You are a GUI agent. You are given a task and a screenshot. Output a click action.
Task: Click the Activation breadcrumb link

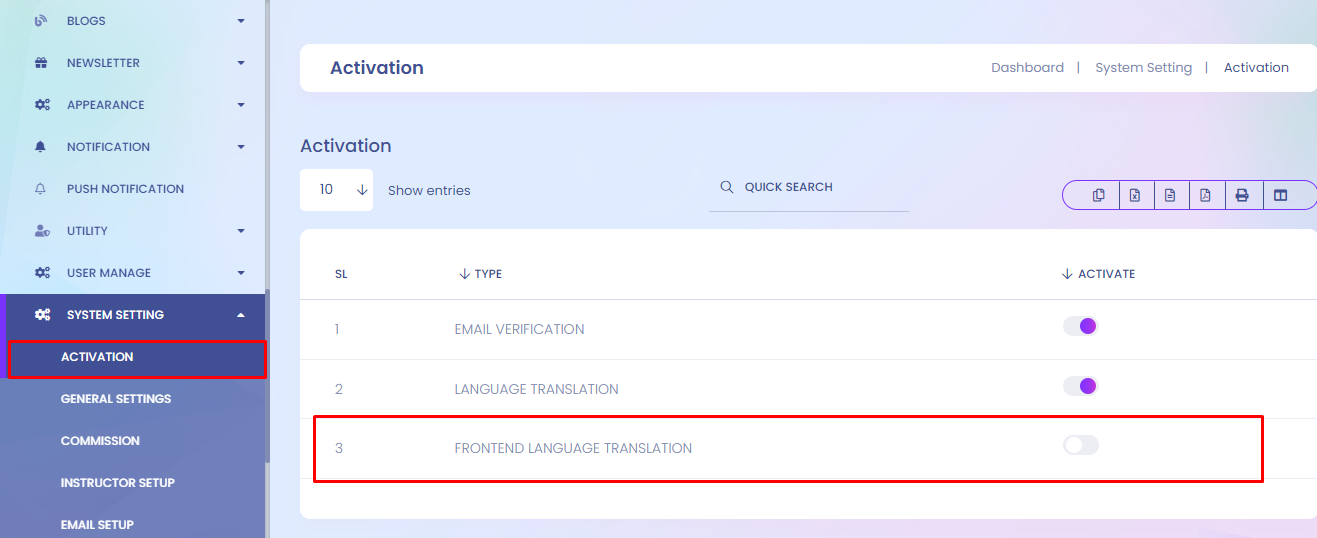tap(1256, 68)
